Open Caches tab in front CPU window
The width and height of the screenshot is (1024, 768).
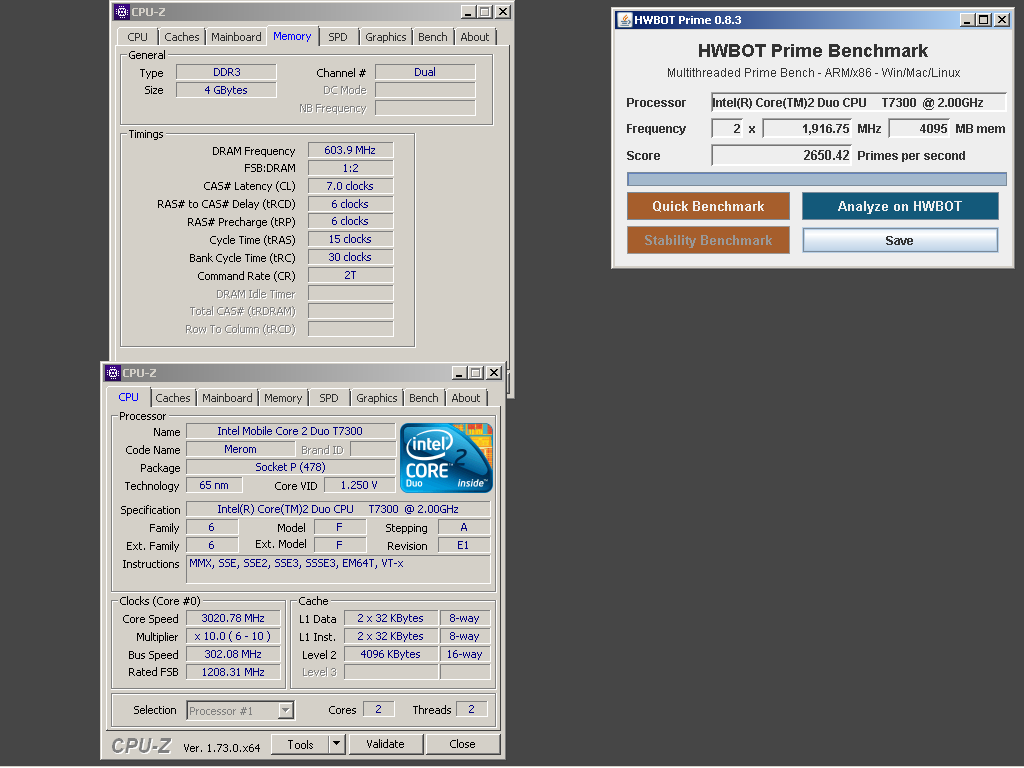click(172, 398)
